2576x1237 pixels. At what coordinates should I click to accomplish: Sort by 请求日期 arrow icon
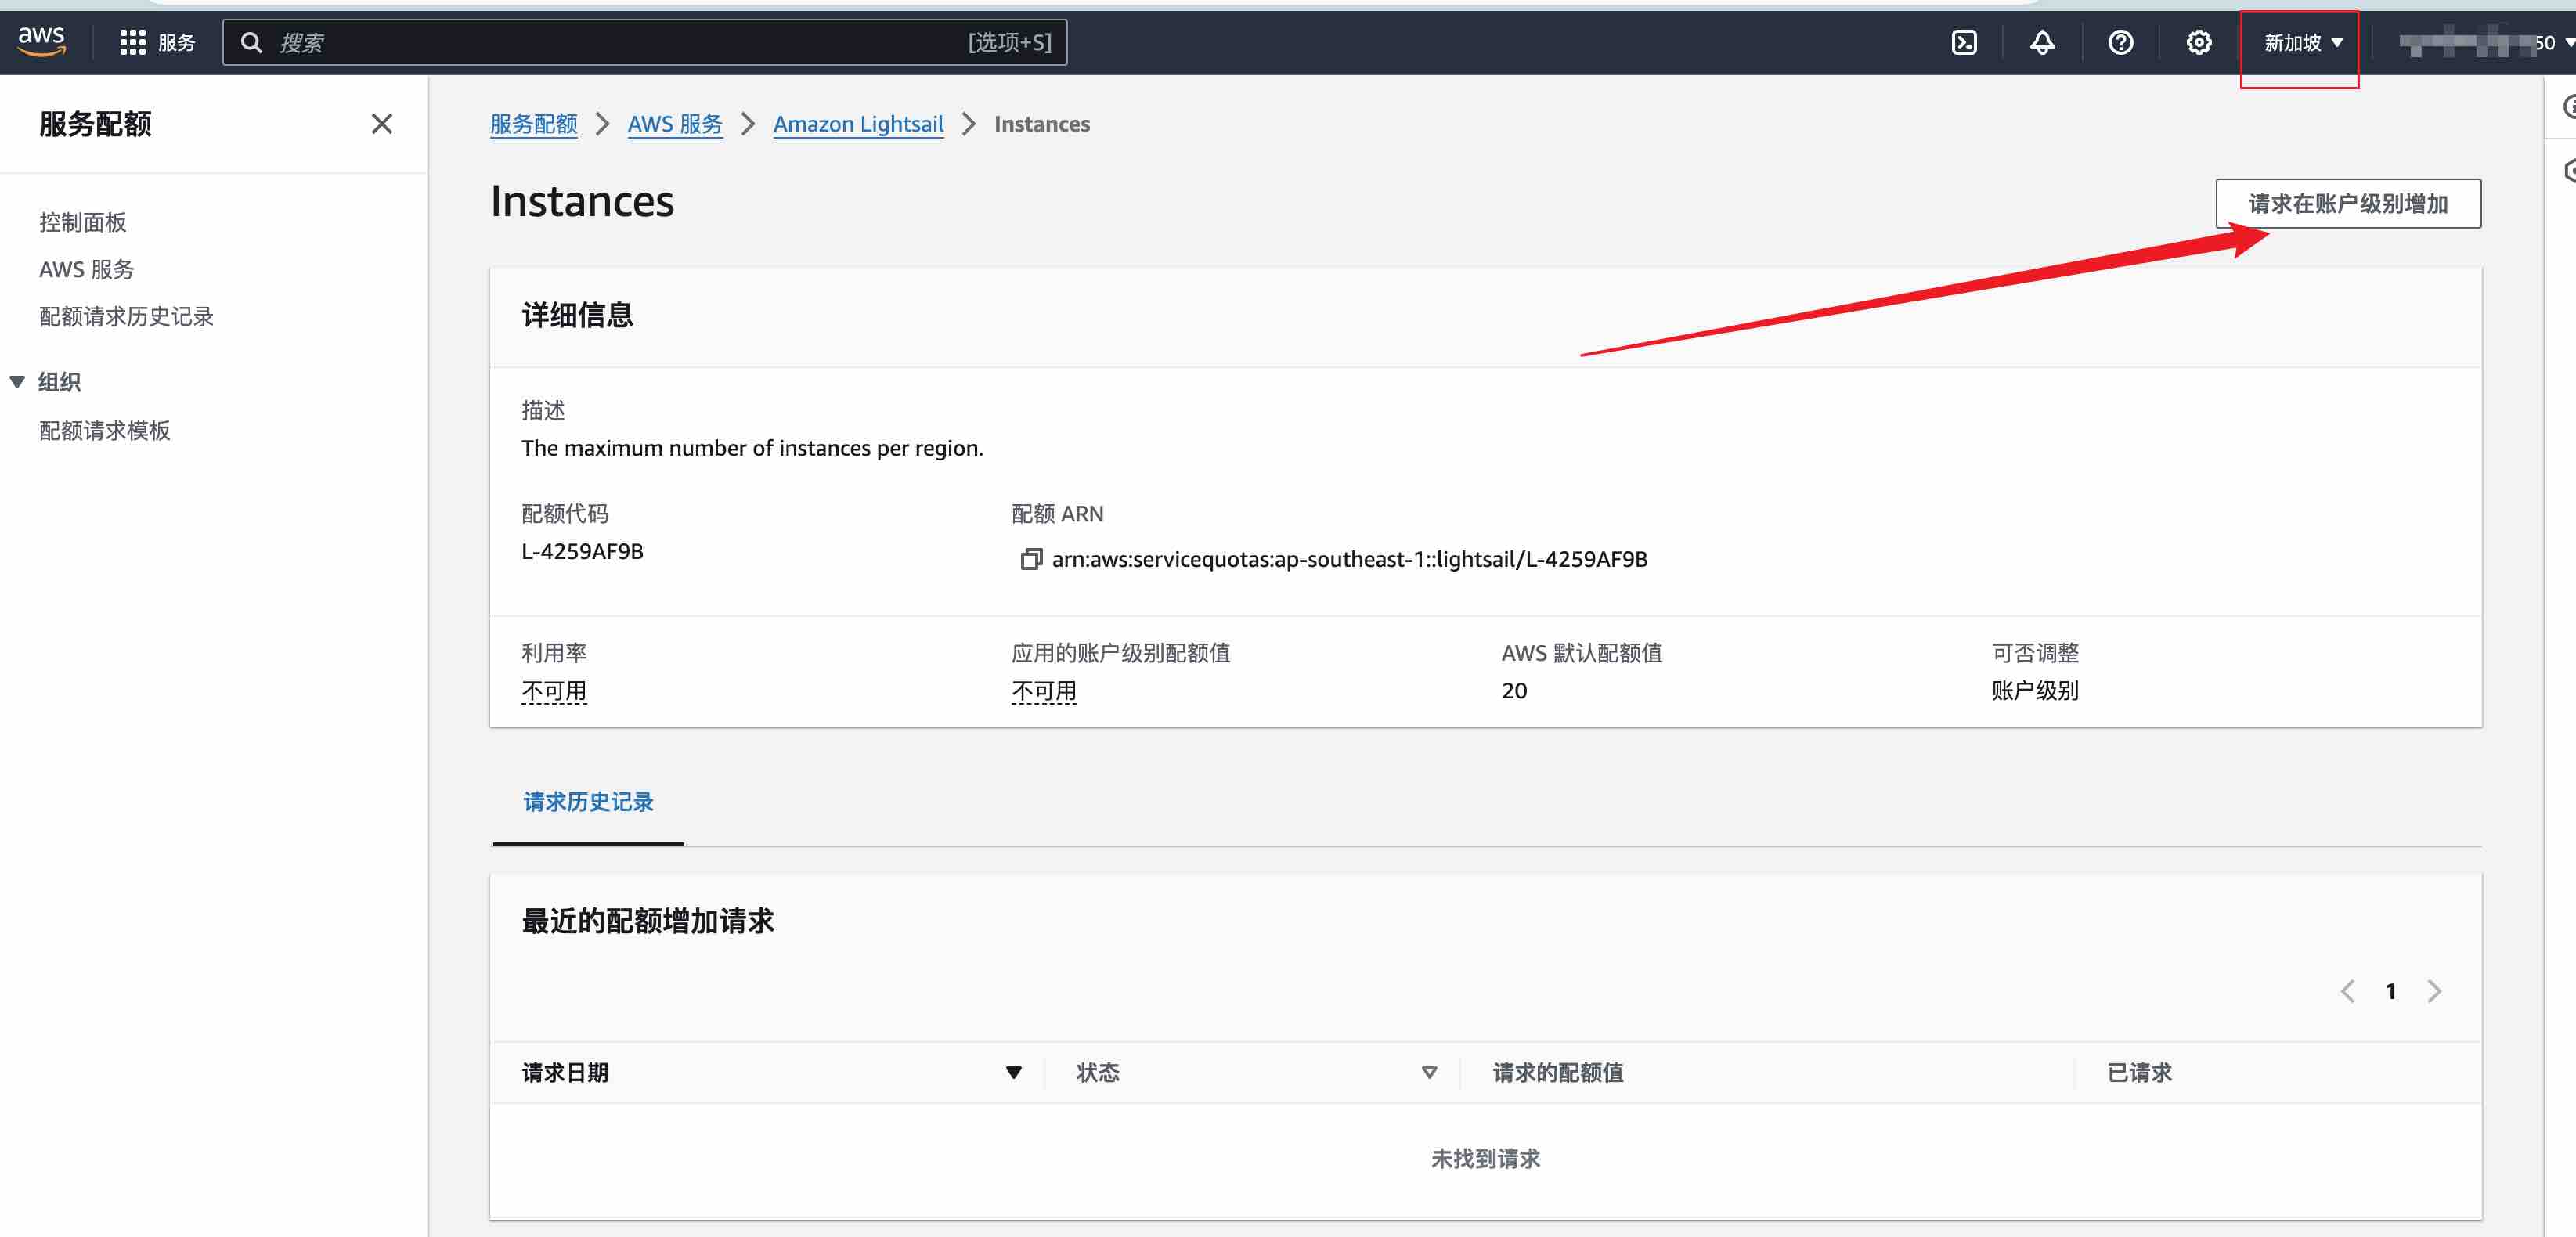[x=1013, y=1073]
